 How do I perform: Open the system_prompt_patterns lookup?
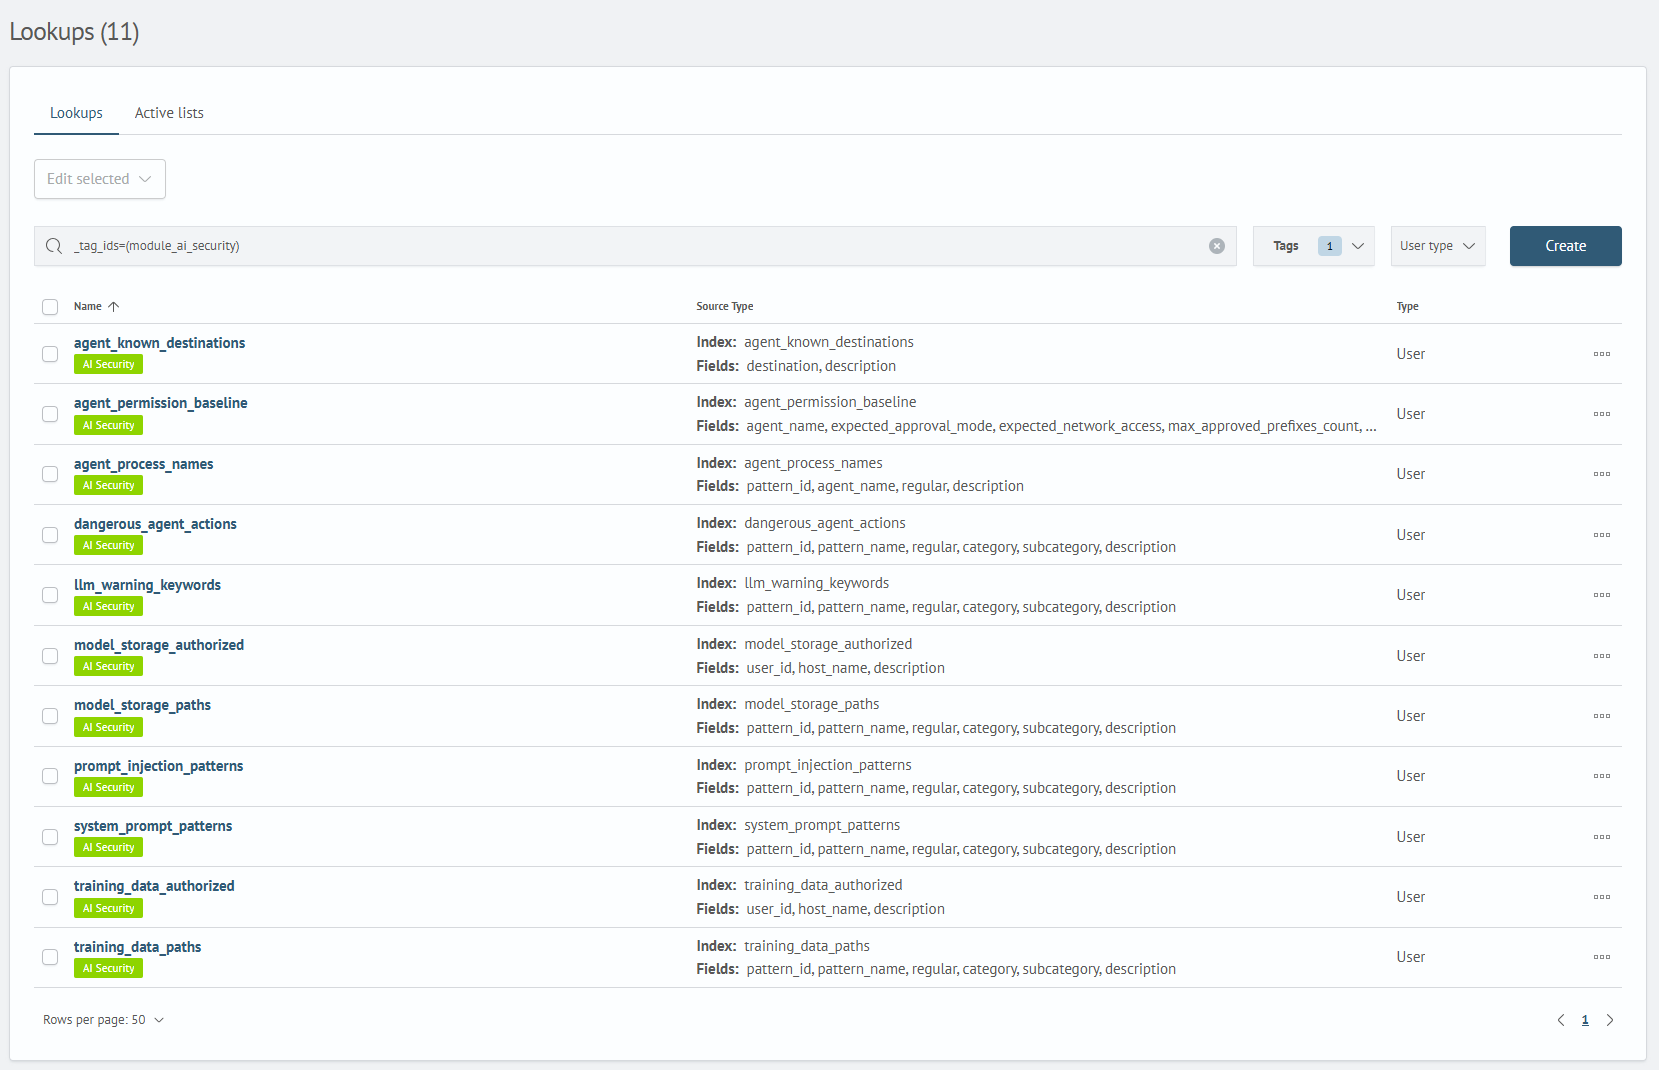click(153, 826)
